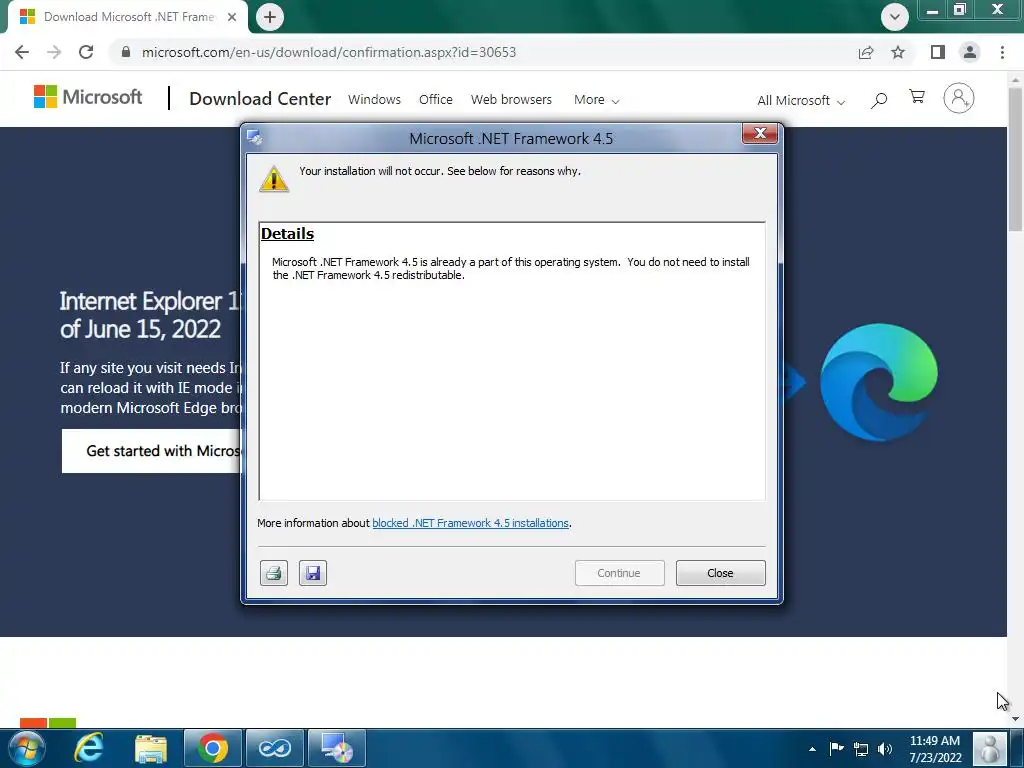
Task: Click the save (floppy disk) icon in dialog
Action: coord(313,573)
